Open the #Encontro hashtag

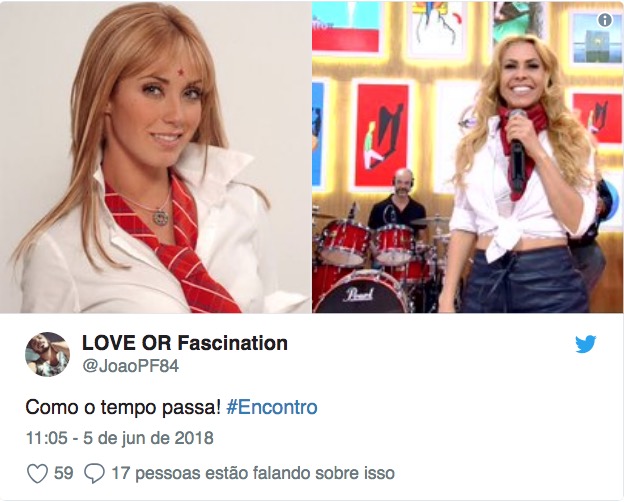[x=272, y=407]
